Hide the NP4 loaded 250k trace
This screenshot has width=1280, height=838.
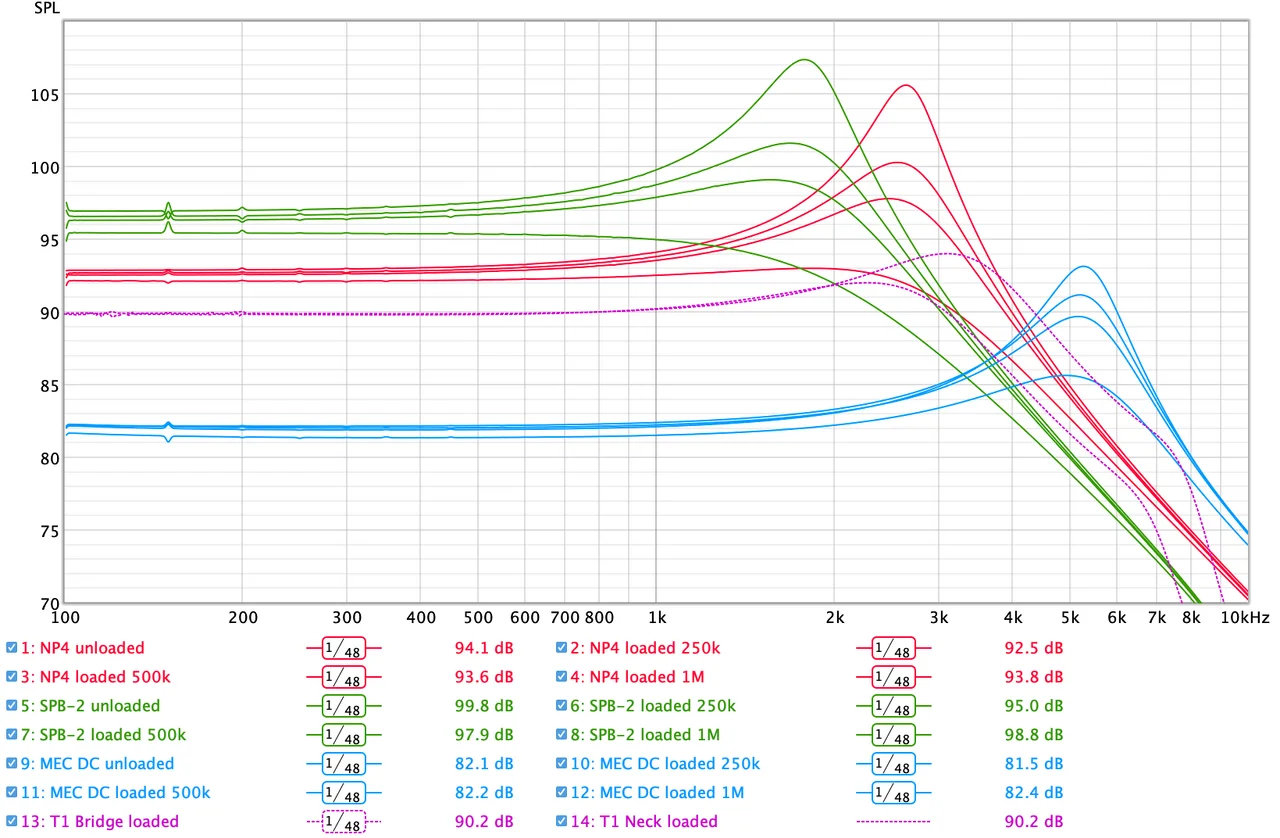[562, 648]
